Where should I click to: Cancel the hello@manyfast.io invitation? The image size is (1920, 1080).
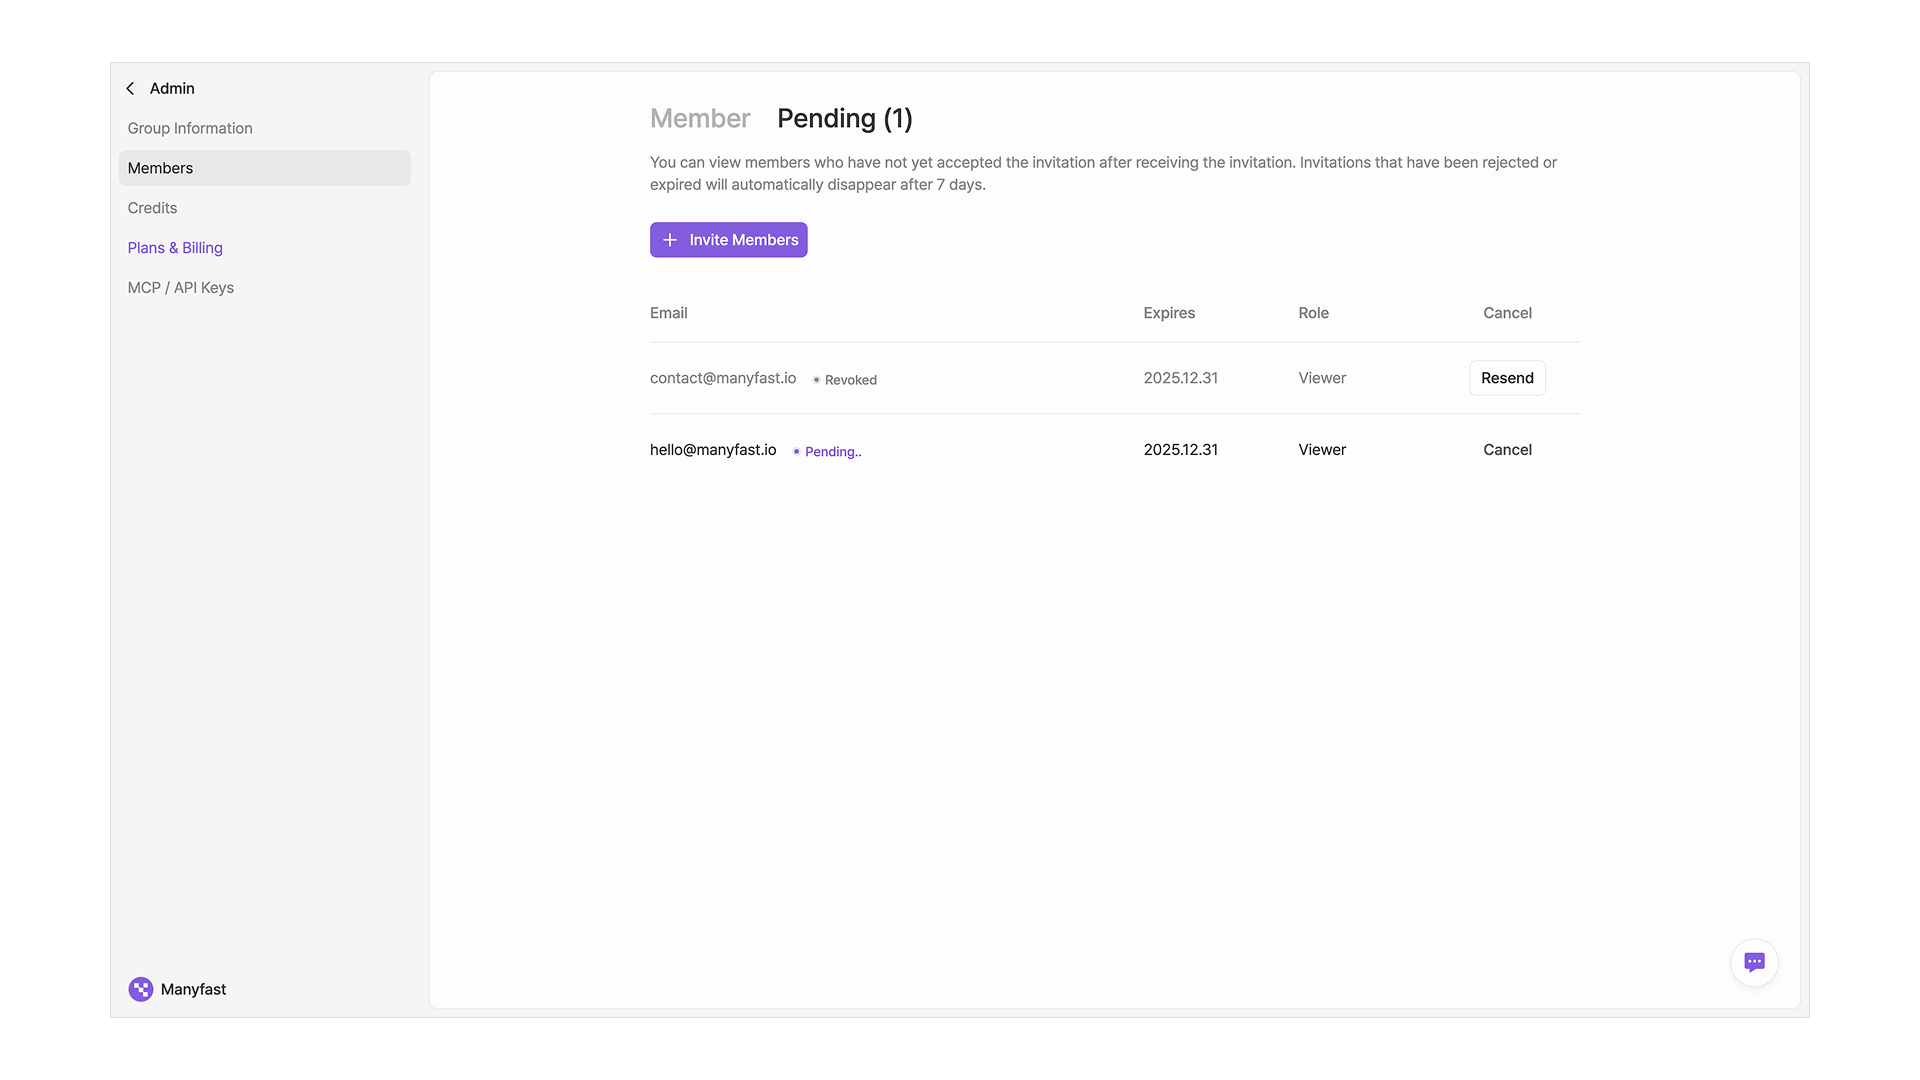[x=1507, y=450]
